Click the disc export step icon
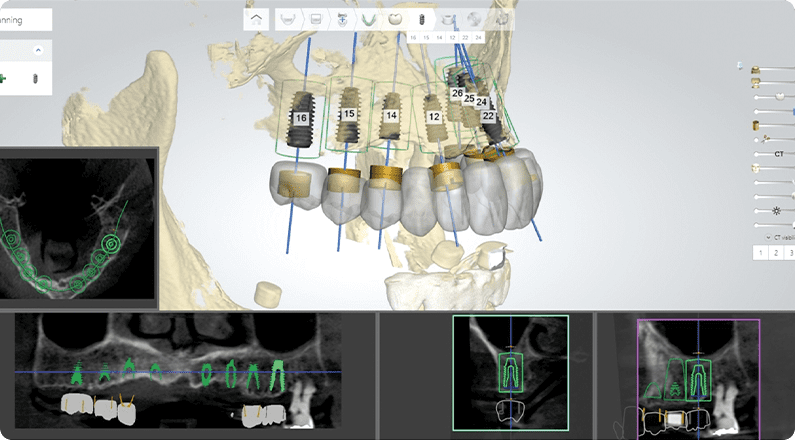 coord(475,18)
